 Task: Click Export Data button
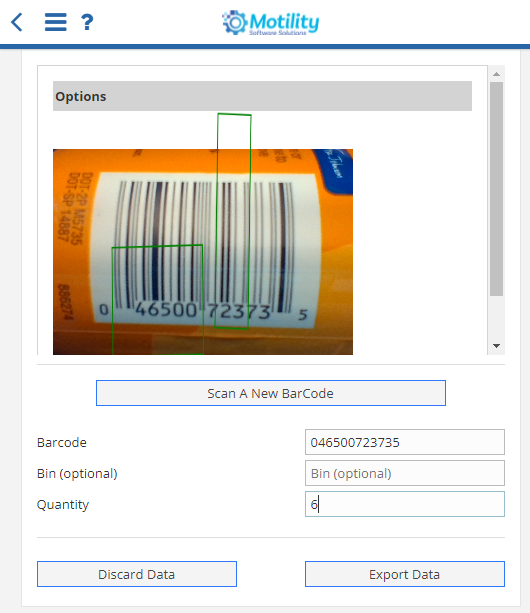point(405,574)
